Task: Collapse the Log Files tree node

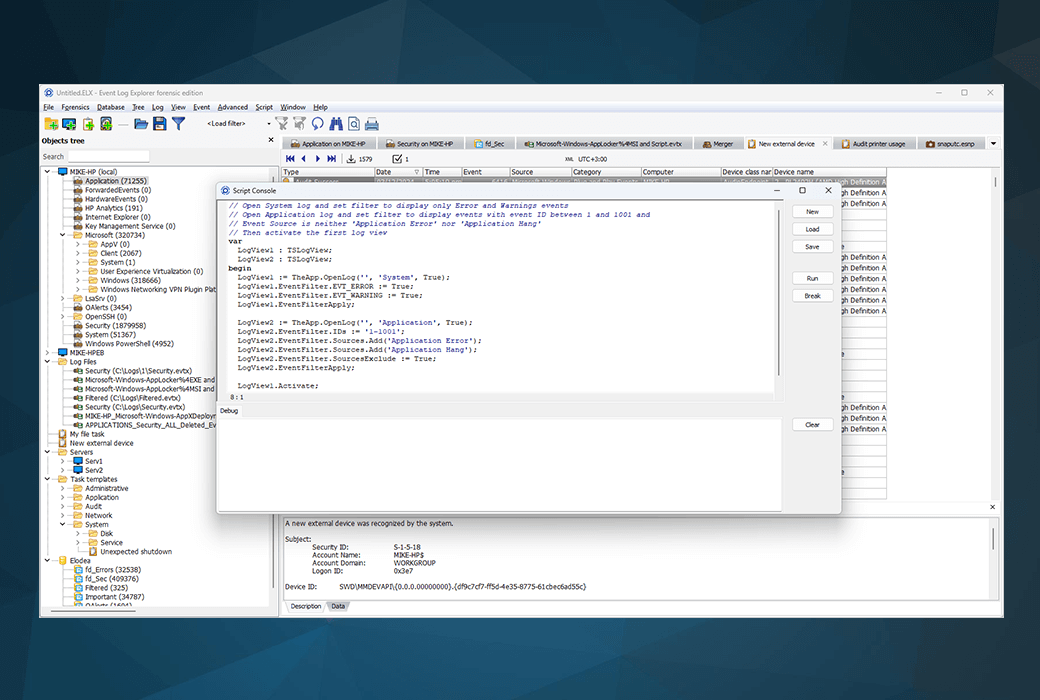Action: [x=48, y=362]
